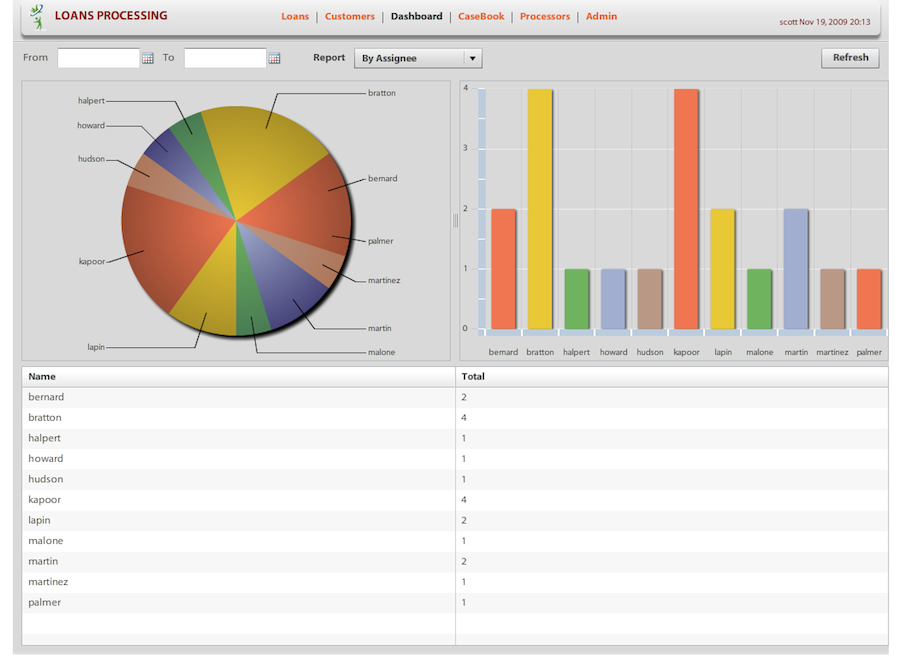Click the hudson label under bar chart
The image size is (900, 663).
[x=650, y=352]
